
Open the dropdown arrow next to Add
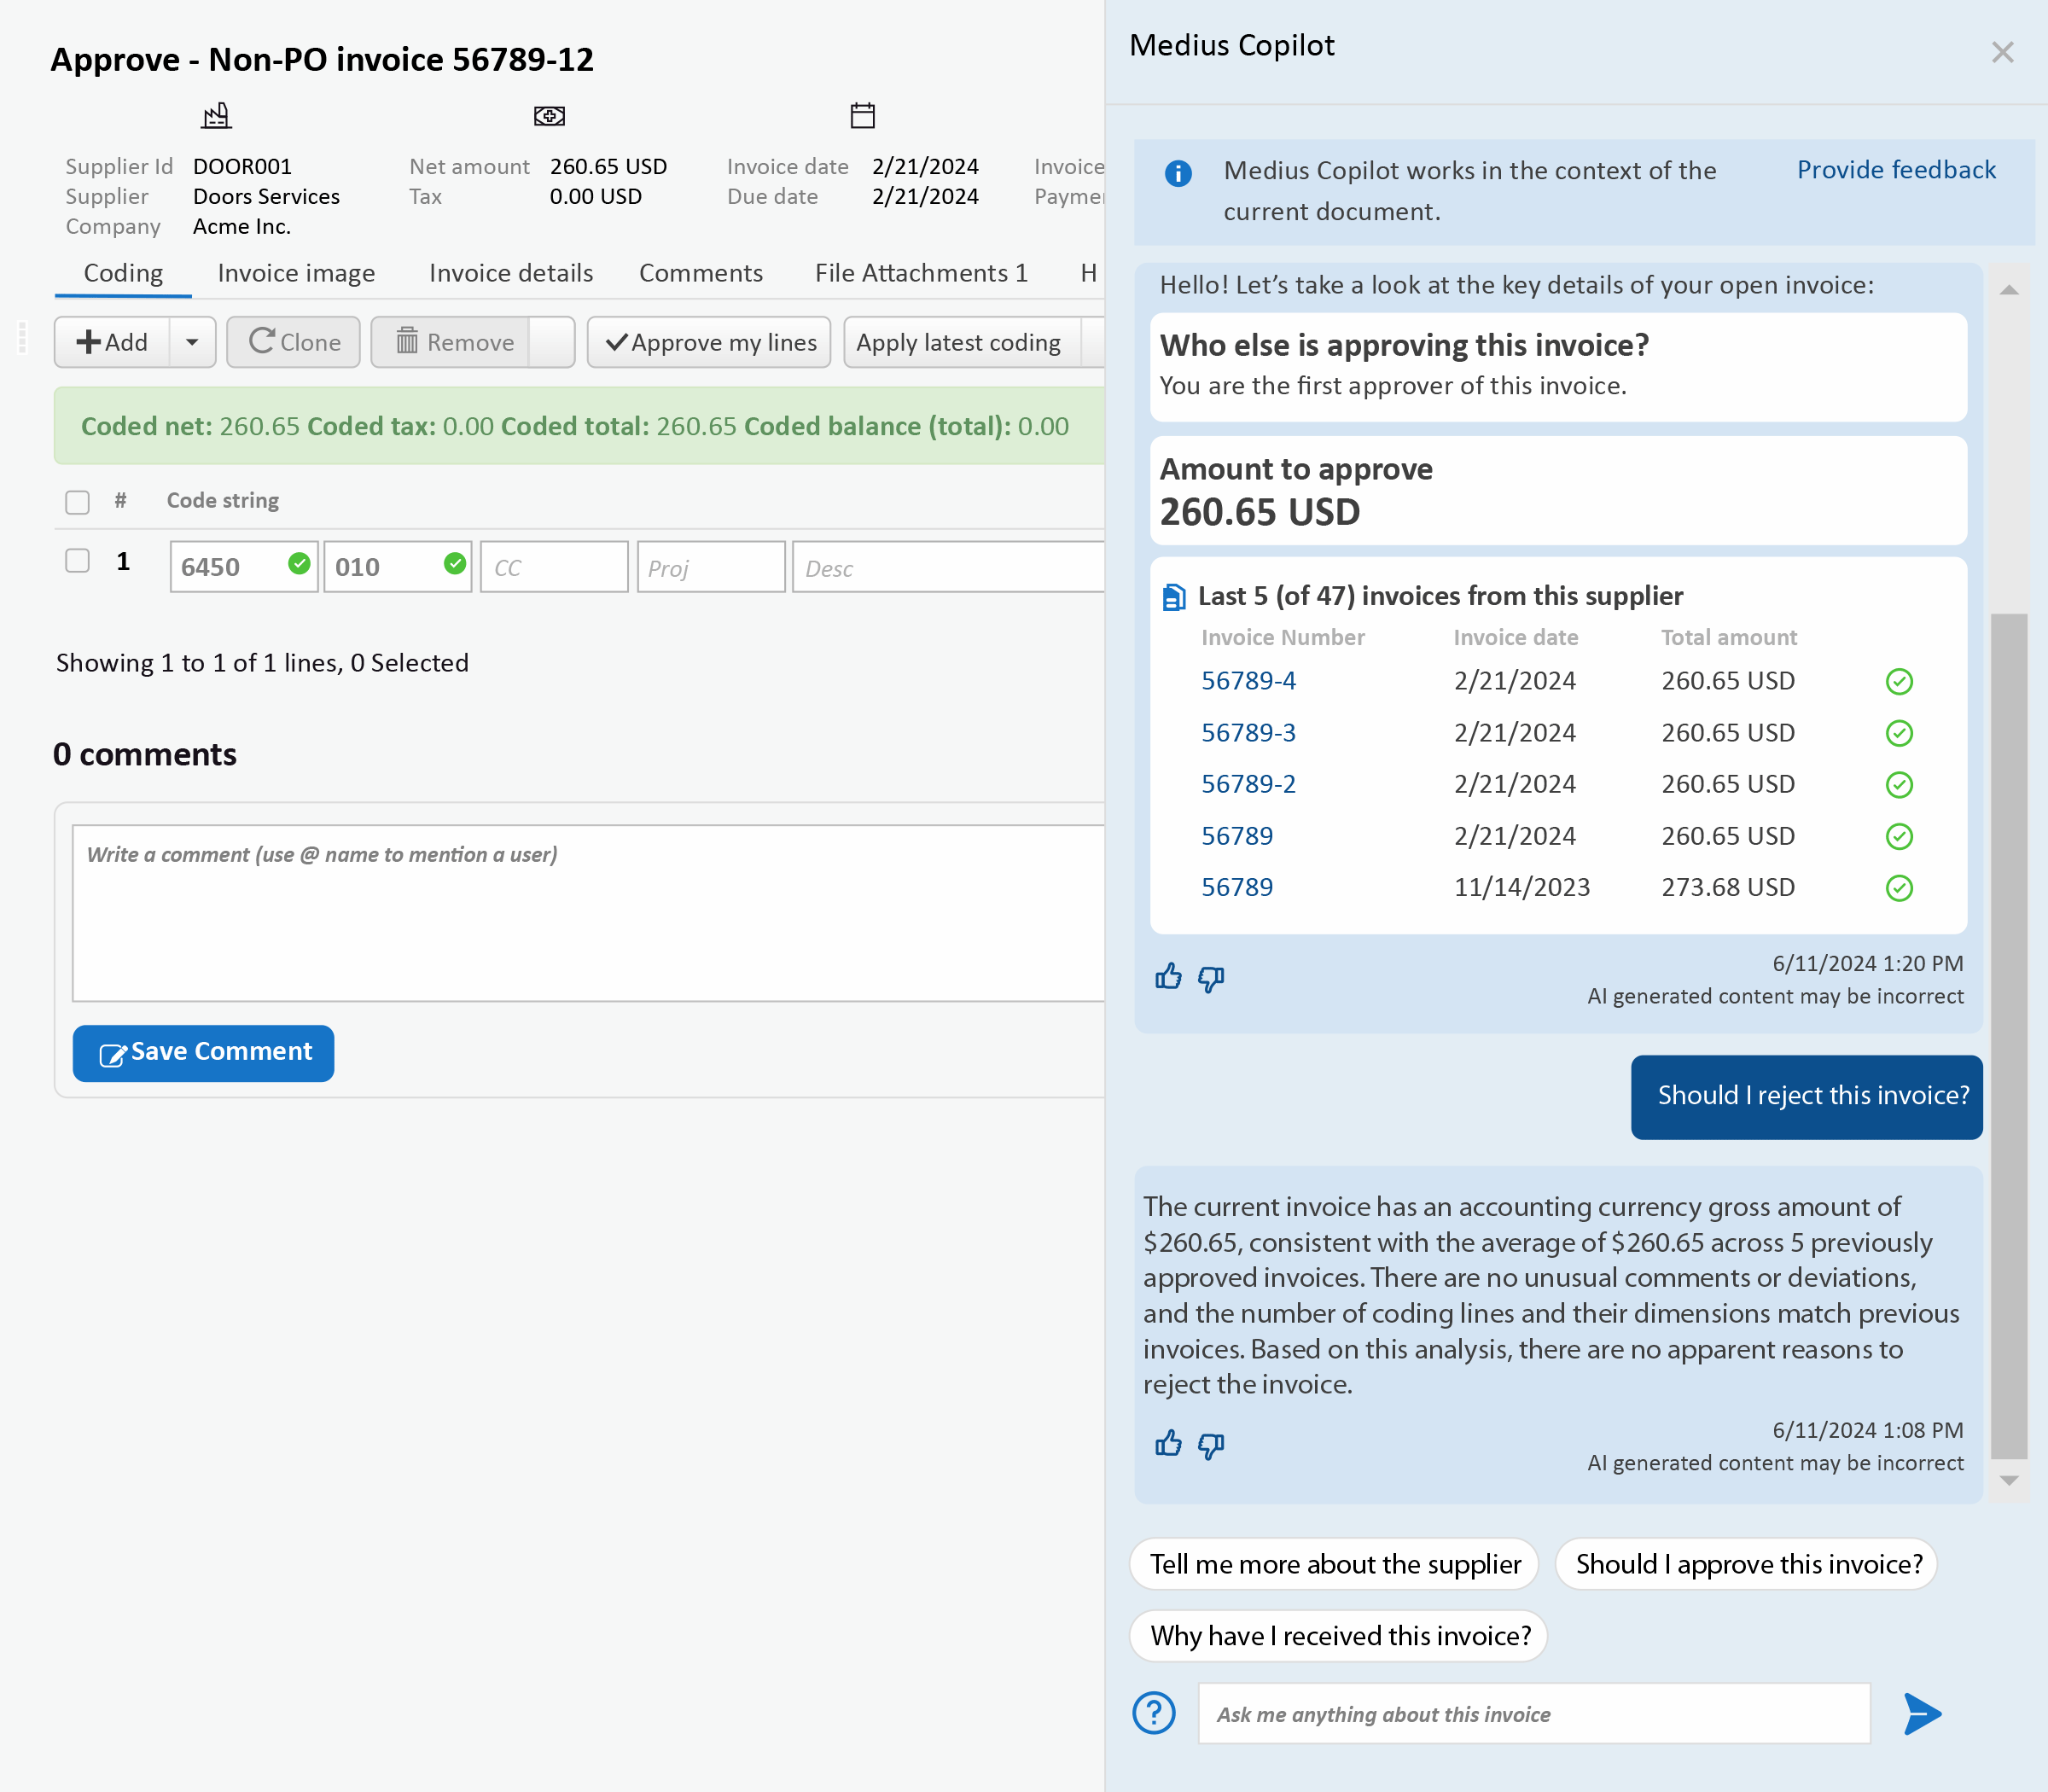pyautogui.click(x=193, y=342)
